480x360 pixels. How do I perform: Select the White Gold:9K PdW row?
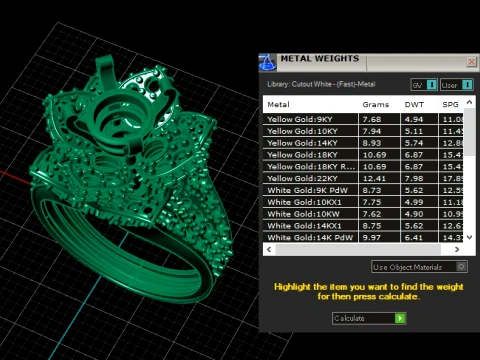363,190
